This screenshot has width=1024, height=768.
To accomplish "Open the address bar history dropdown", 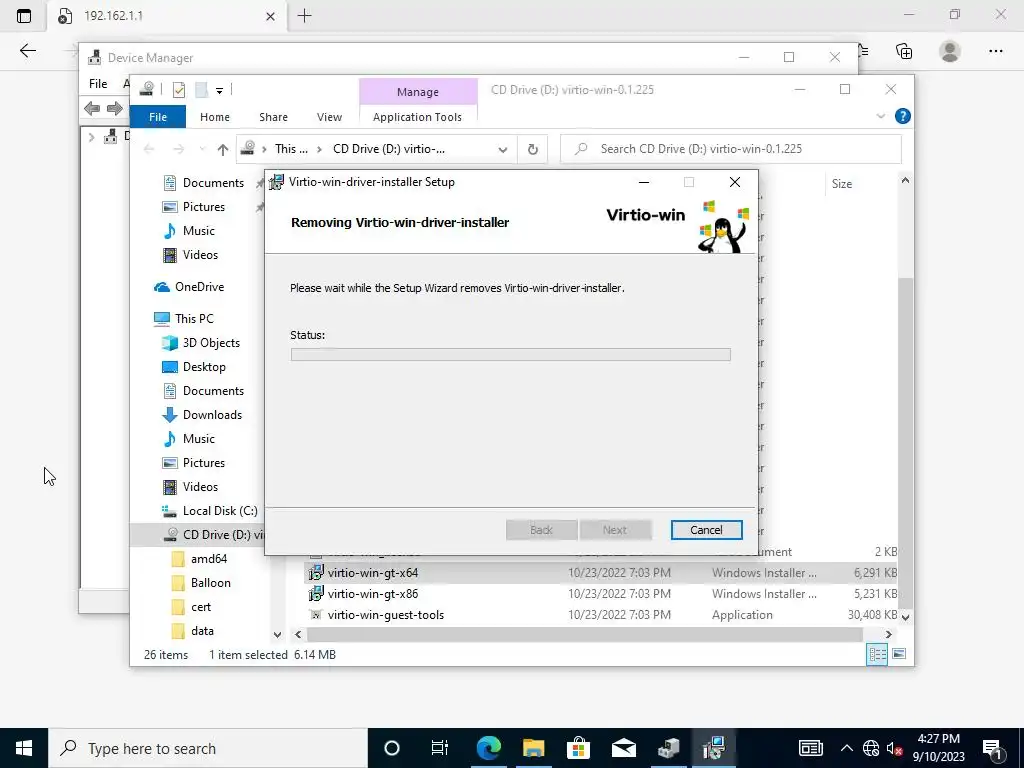I will point(502,150).
